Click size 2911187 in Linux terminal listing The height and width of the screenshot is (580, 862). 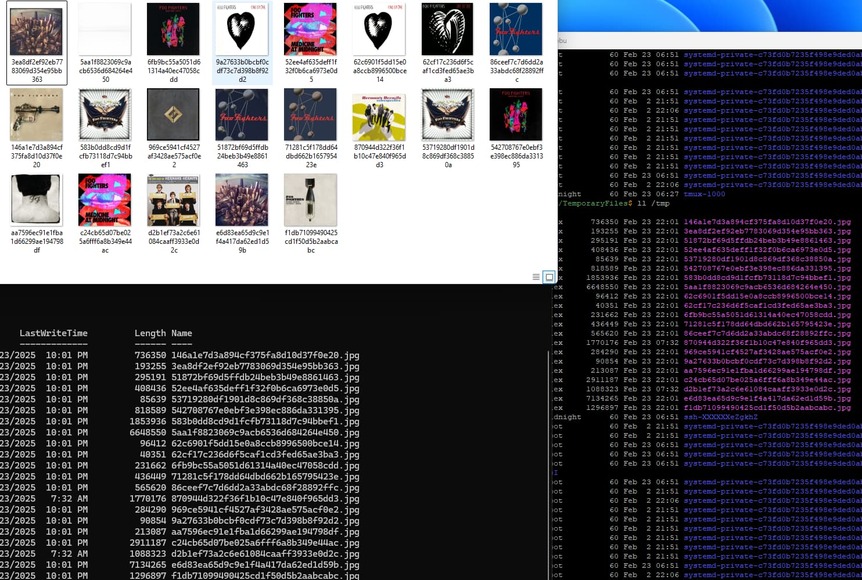coord(602,380)
